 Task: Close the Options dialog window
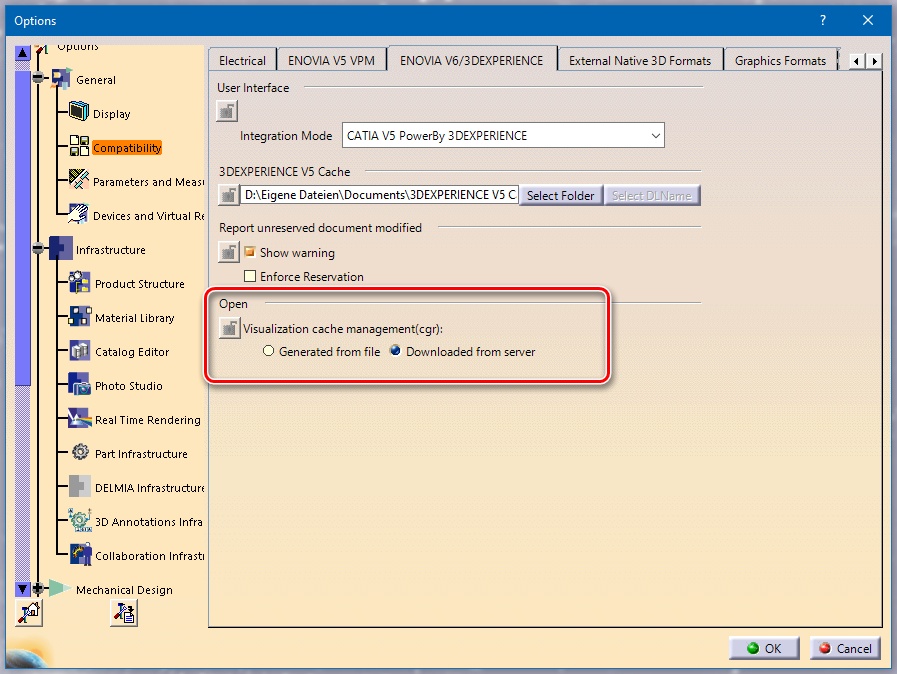click(x=868, y=21)
